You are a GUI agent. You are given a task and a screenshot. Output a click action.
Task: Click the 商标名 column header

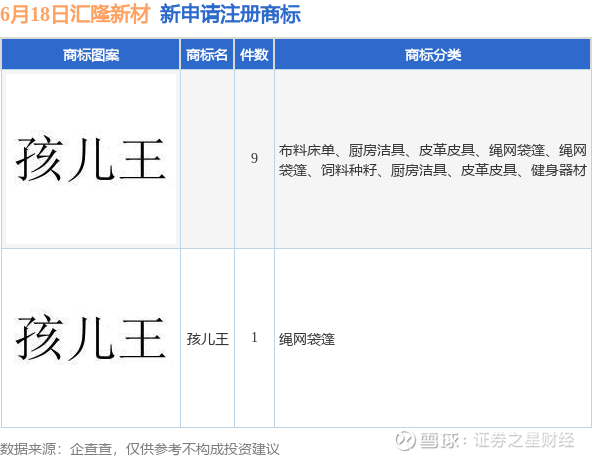(x=207, y=55)
